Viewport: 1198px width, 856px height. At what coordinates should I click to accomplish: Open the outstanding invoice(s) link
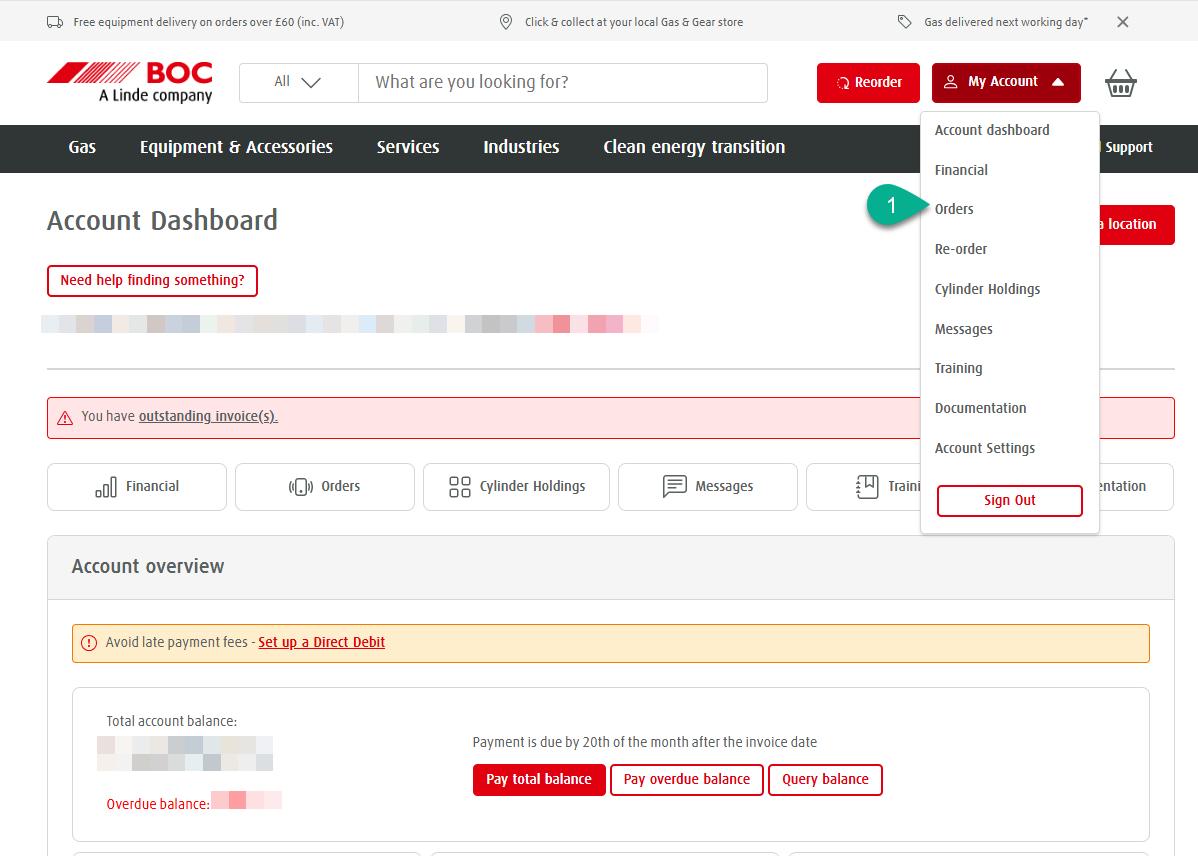[x=208, y=415]
